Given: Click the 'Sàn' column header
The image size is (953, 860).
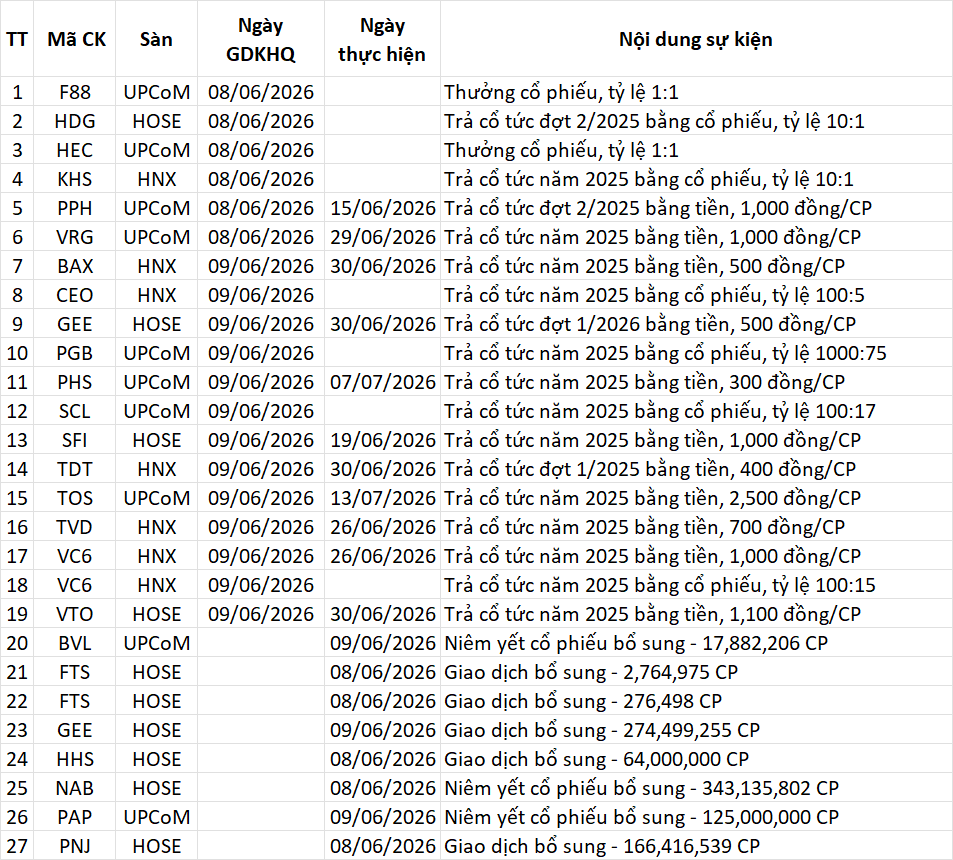Looking at the screenshot, I should pyautogui.click(x=156, y=40).
